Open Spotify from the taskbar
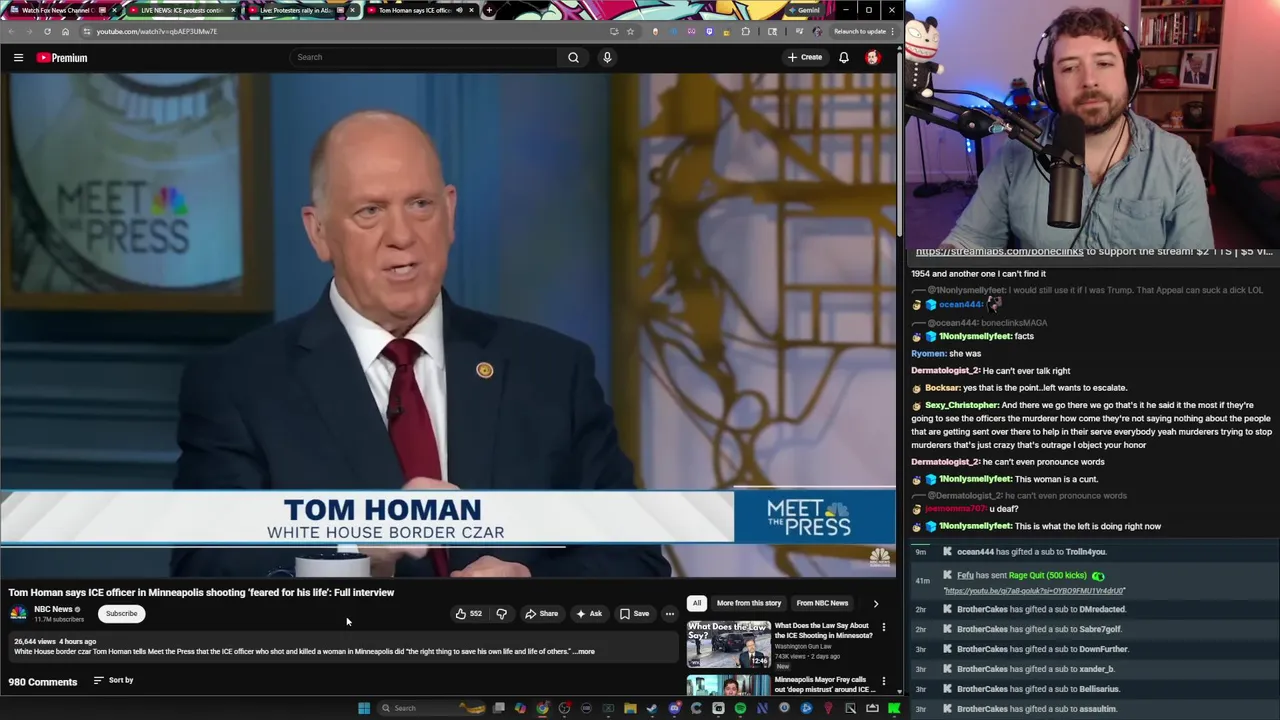This screenshot has height=720, width=1280. pos(740,708)
